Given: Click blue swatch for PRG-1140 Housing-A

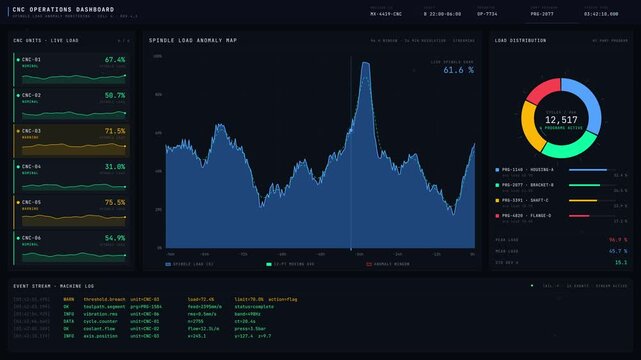Looking at the screenshot, I should pos(497,170).
